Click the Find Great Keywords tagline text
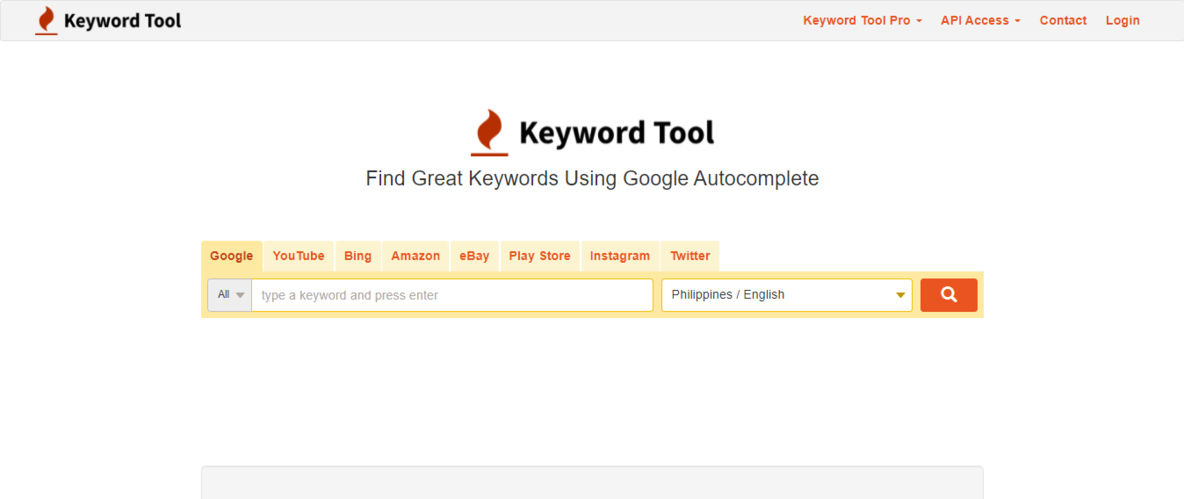This screenshot has height=499, width=1184. 592,179
